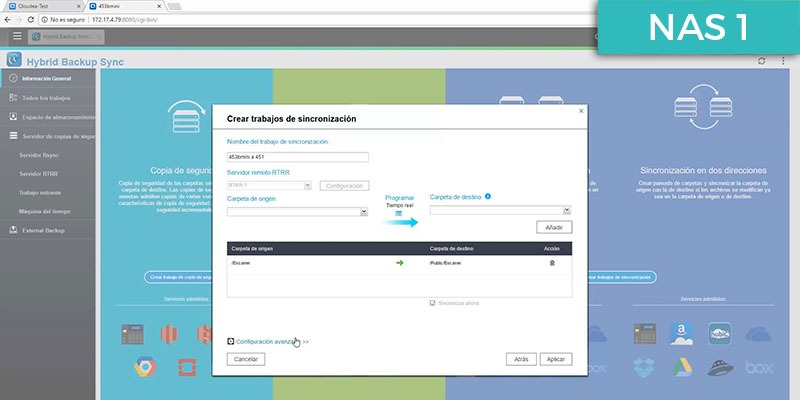
Task: Select Trabajo entrante in the sidebar
Action: (40, 192)
